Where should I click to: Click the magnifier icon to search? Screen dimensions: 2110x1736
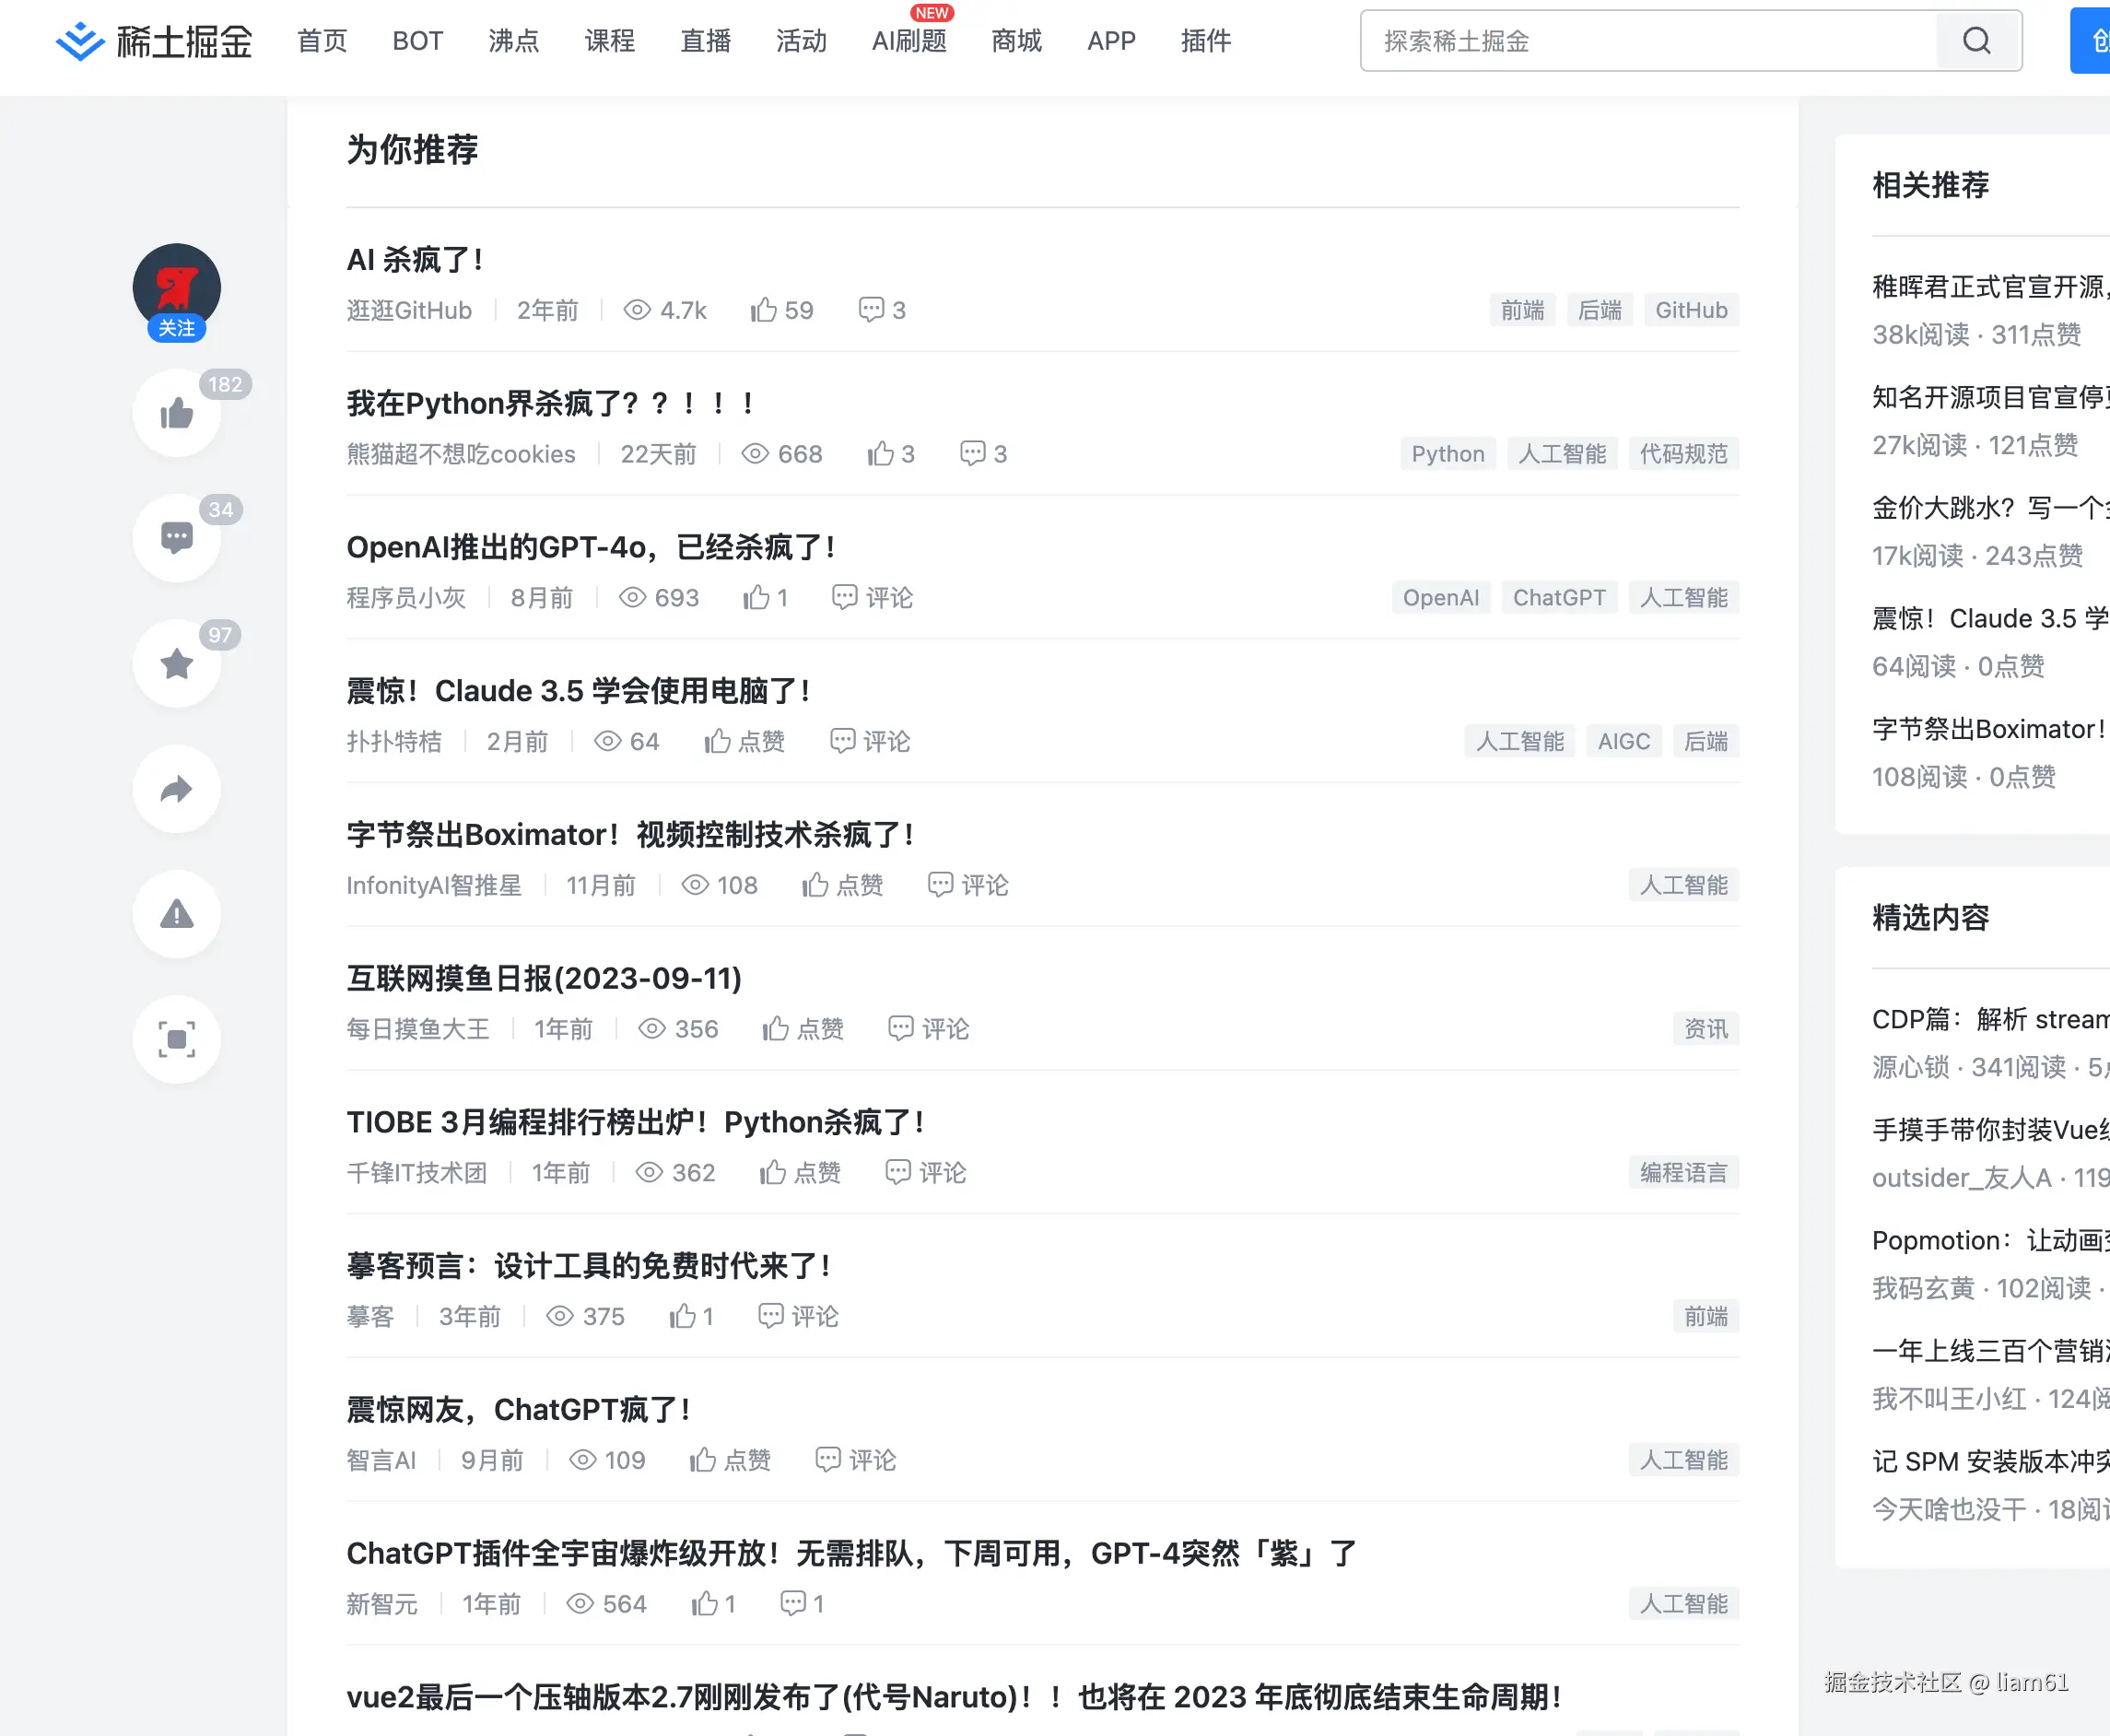click(1977, 41)
